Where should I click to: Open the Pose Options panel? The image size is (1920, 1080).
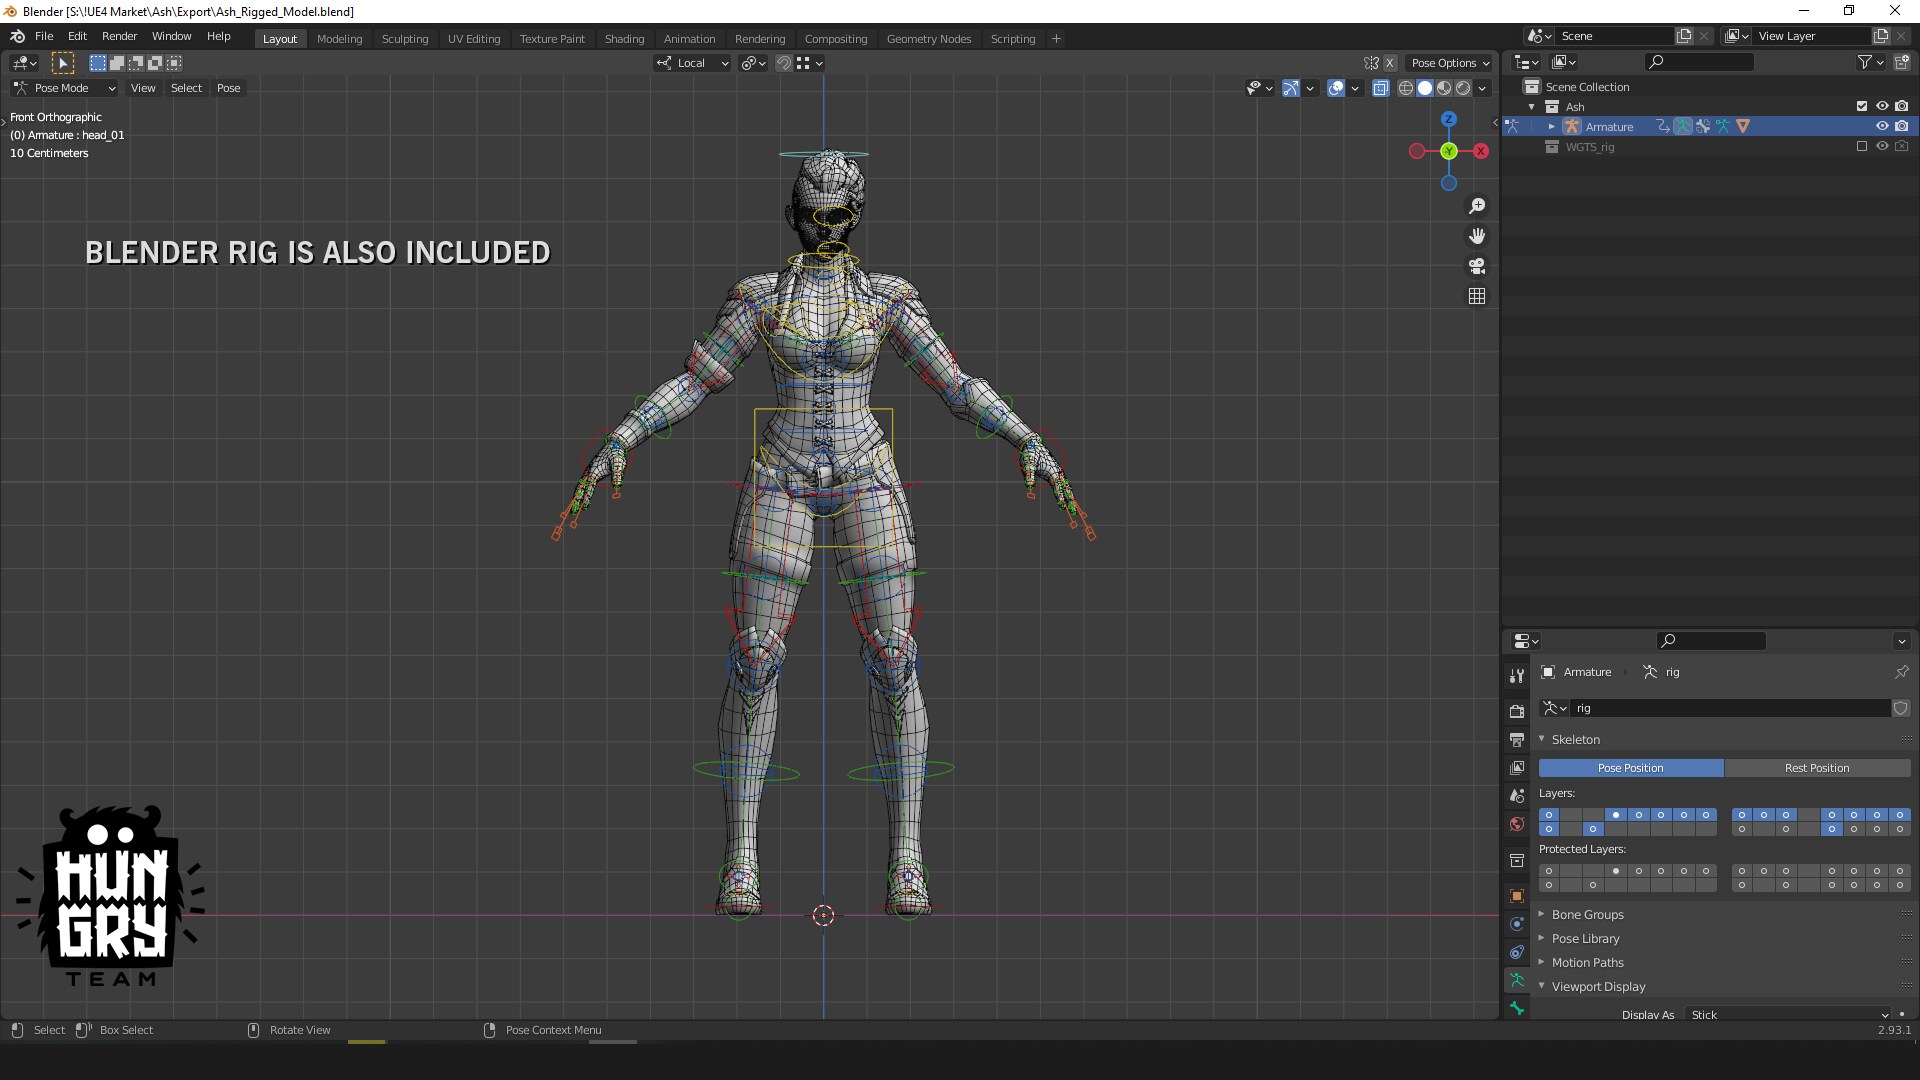(1449, 62)
